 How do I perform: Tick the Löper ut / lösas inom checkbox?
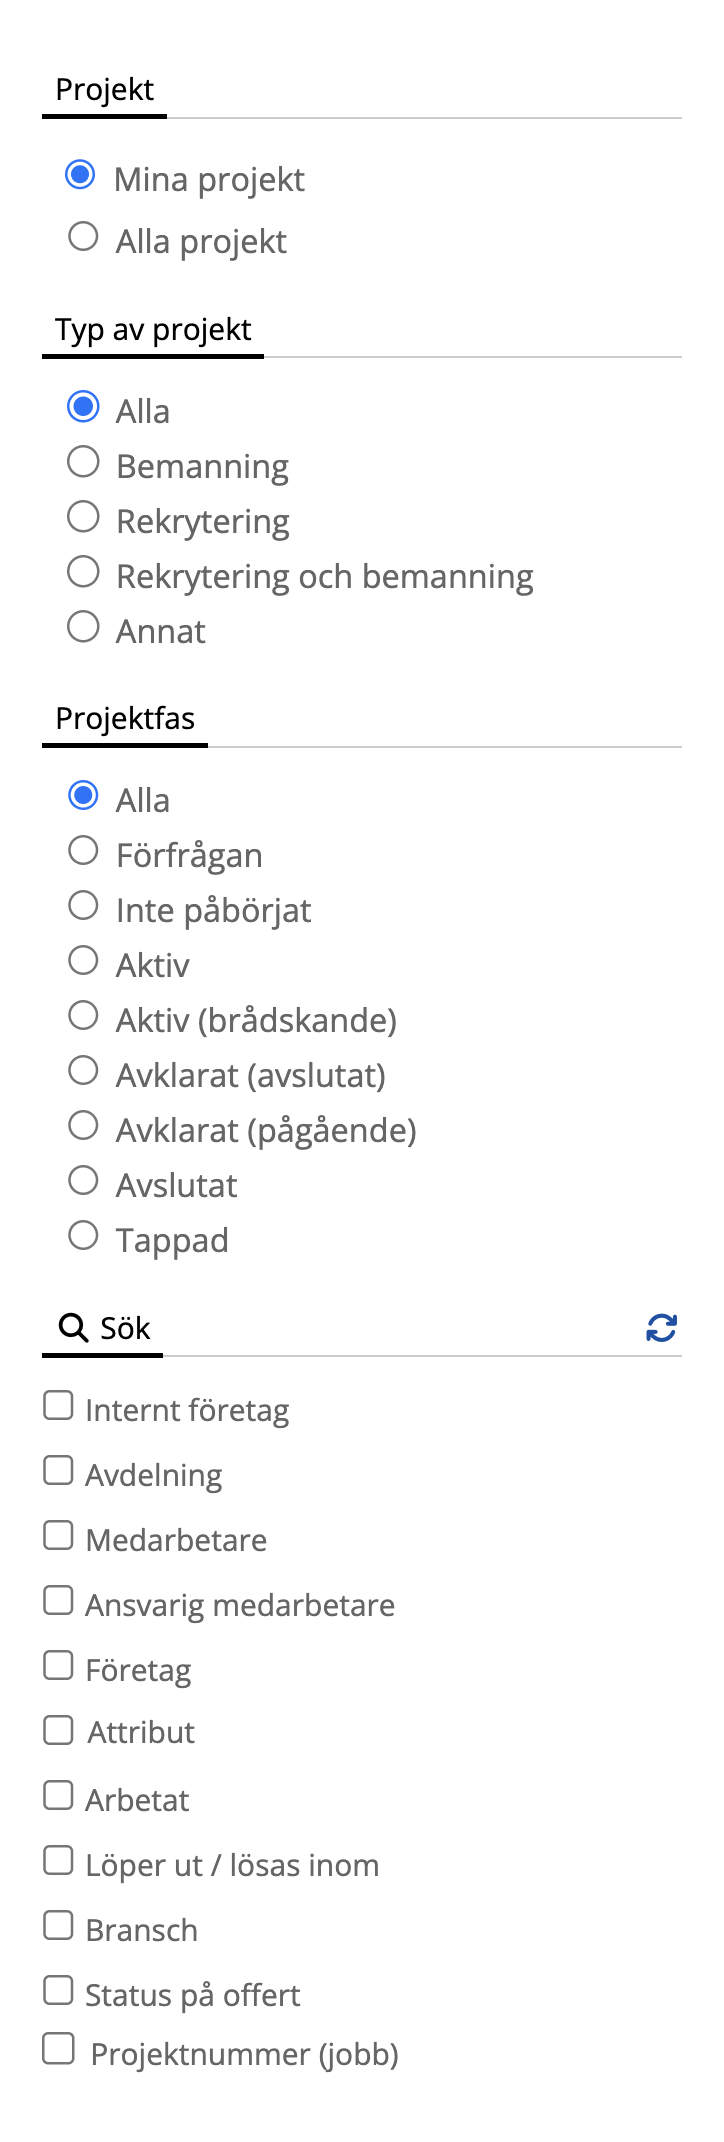point(58,1861)
